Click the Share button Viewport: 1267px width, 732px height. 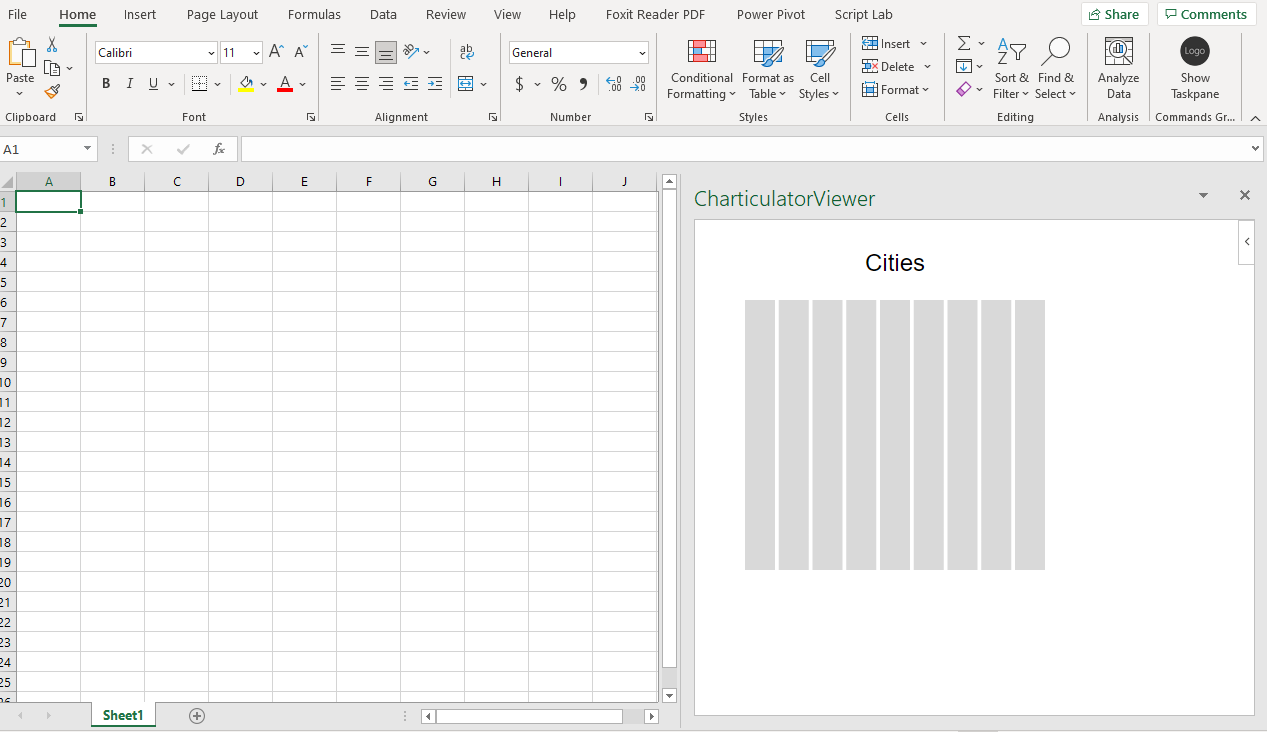(1114, 14)
